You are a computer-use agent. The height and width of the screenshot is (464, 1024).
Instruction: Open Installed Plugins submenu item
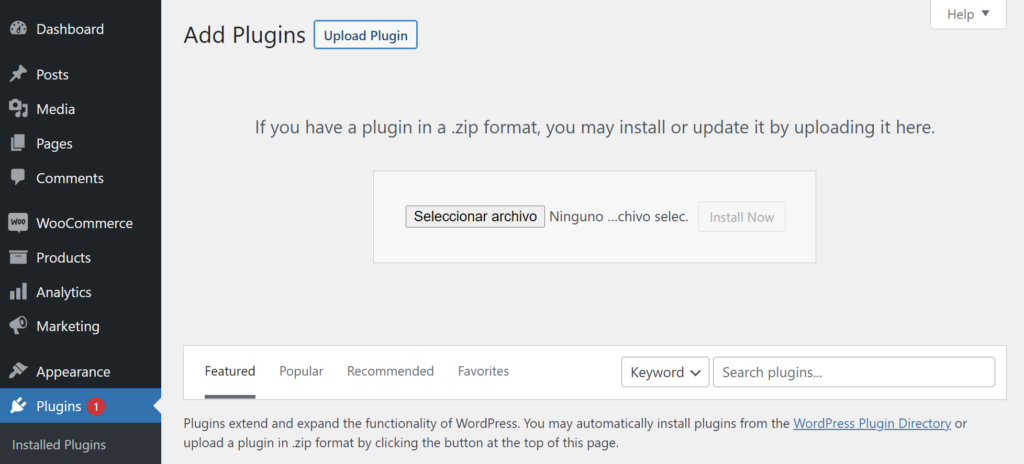click(x=59, y=445)
